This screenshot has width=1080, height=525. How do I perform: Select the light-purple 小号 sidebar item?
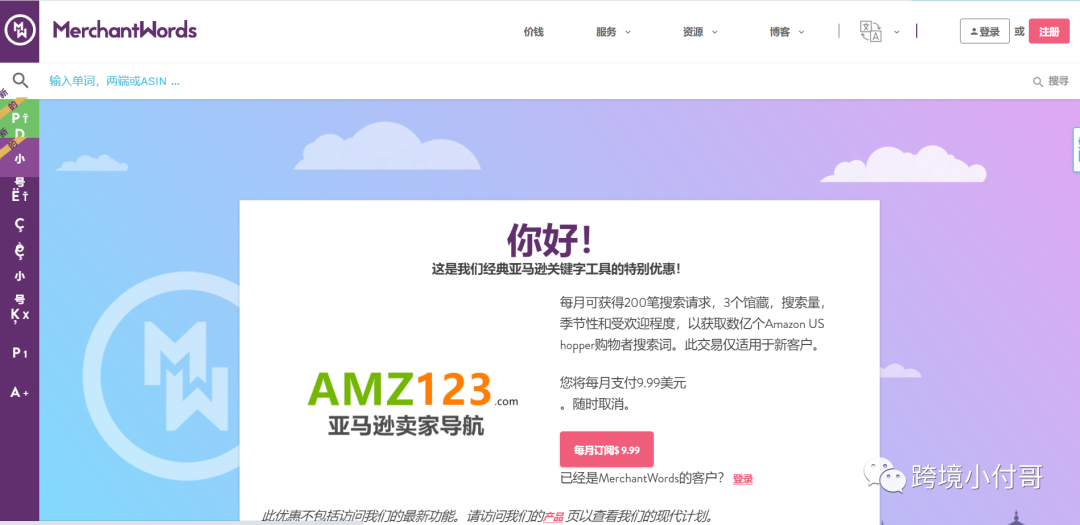coord(19,158)
